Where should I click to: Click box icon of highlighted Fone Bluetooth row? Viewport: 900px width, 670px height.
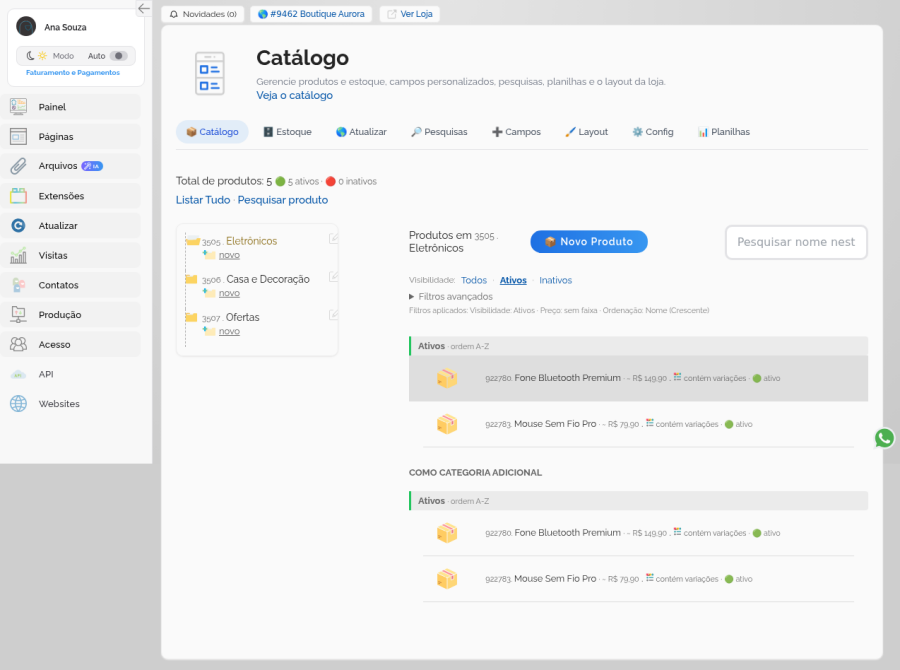447,378
